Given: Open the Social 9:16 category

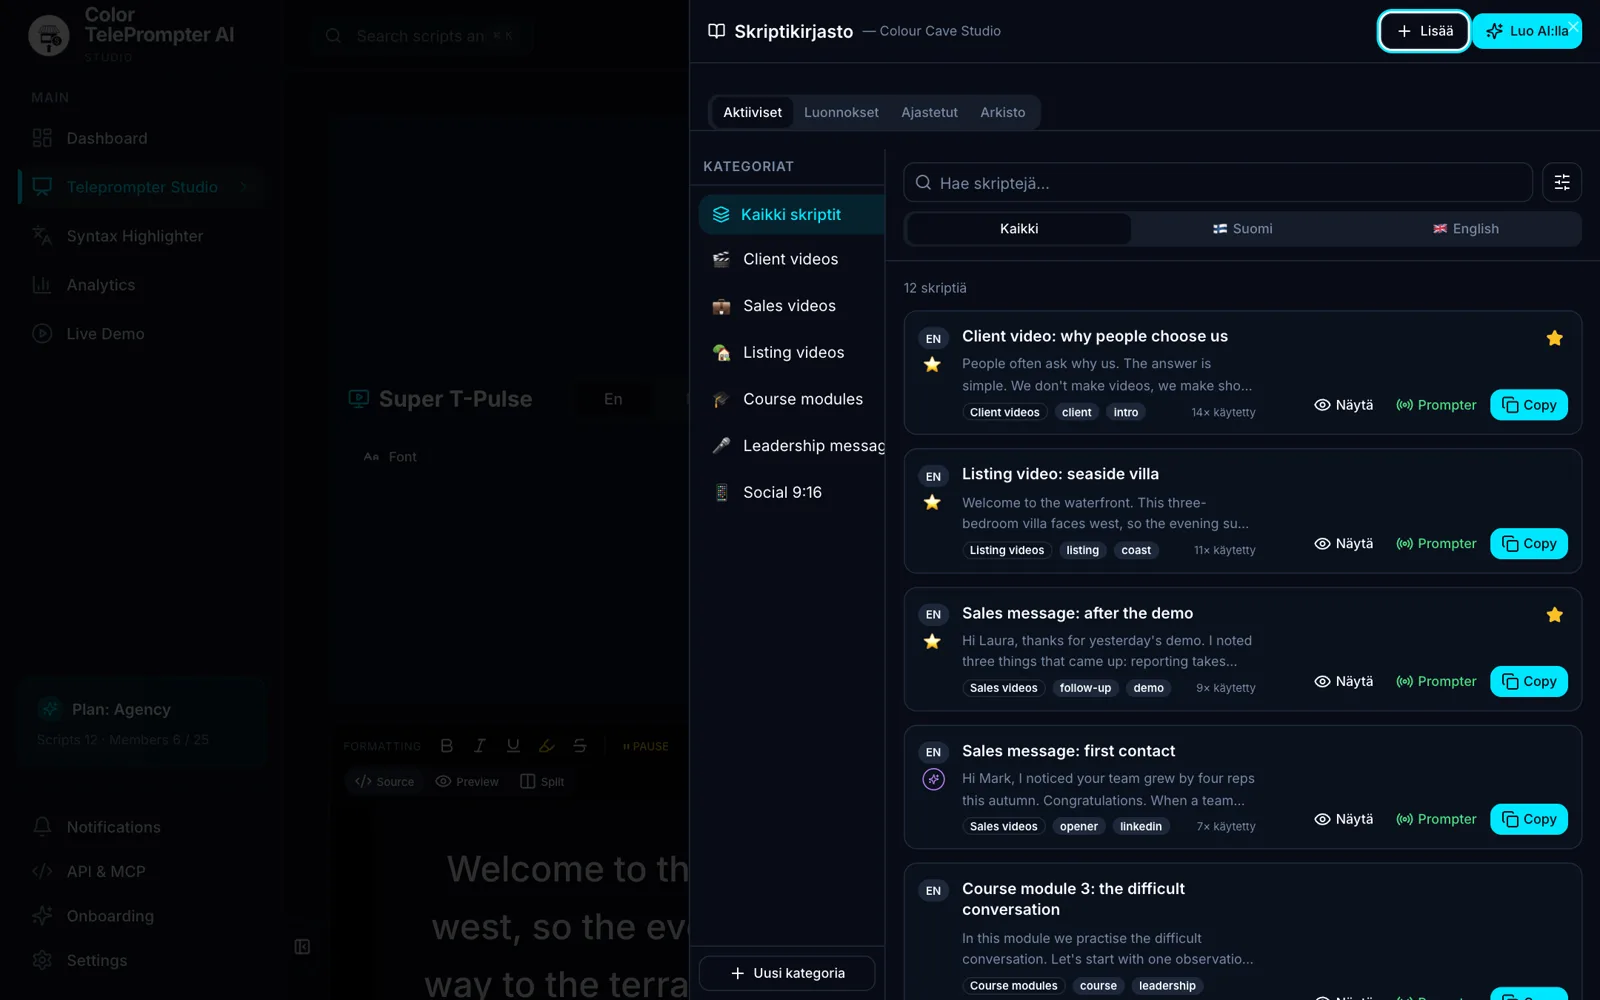Looking at the screenshot, I should pyautogui.click(x=791, y=492).
